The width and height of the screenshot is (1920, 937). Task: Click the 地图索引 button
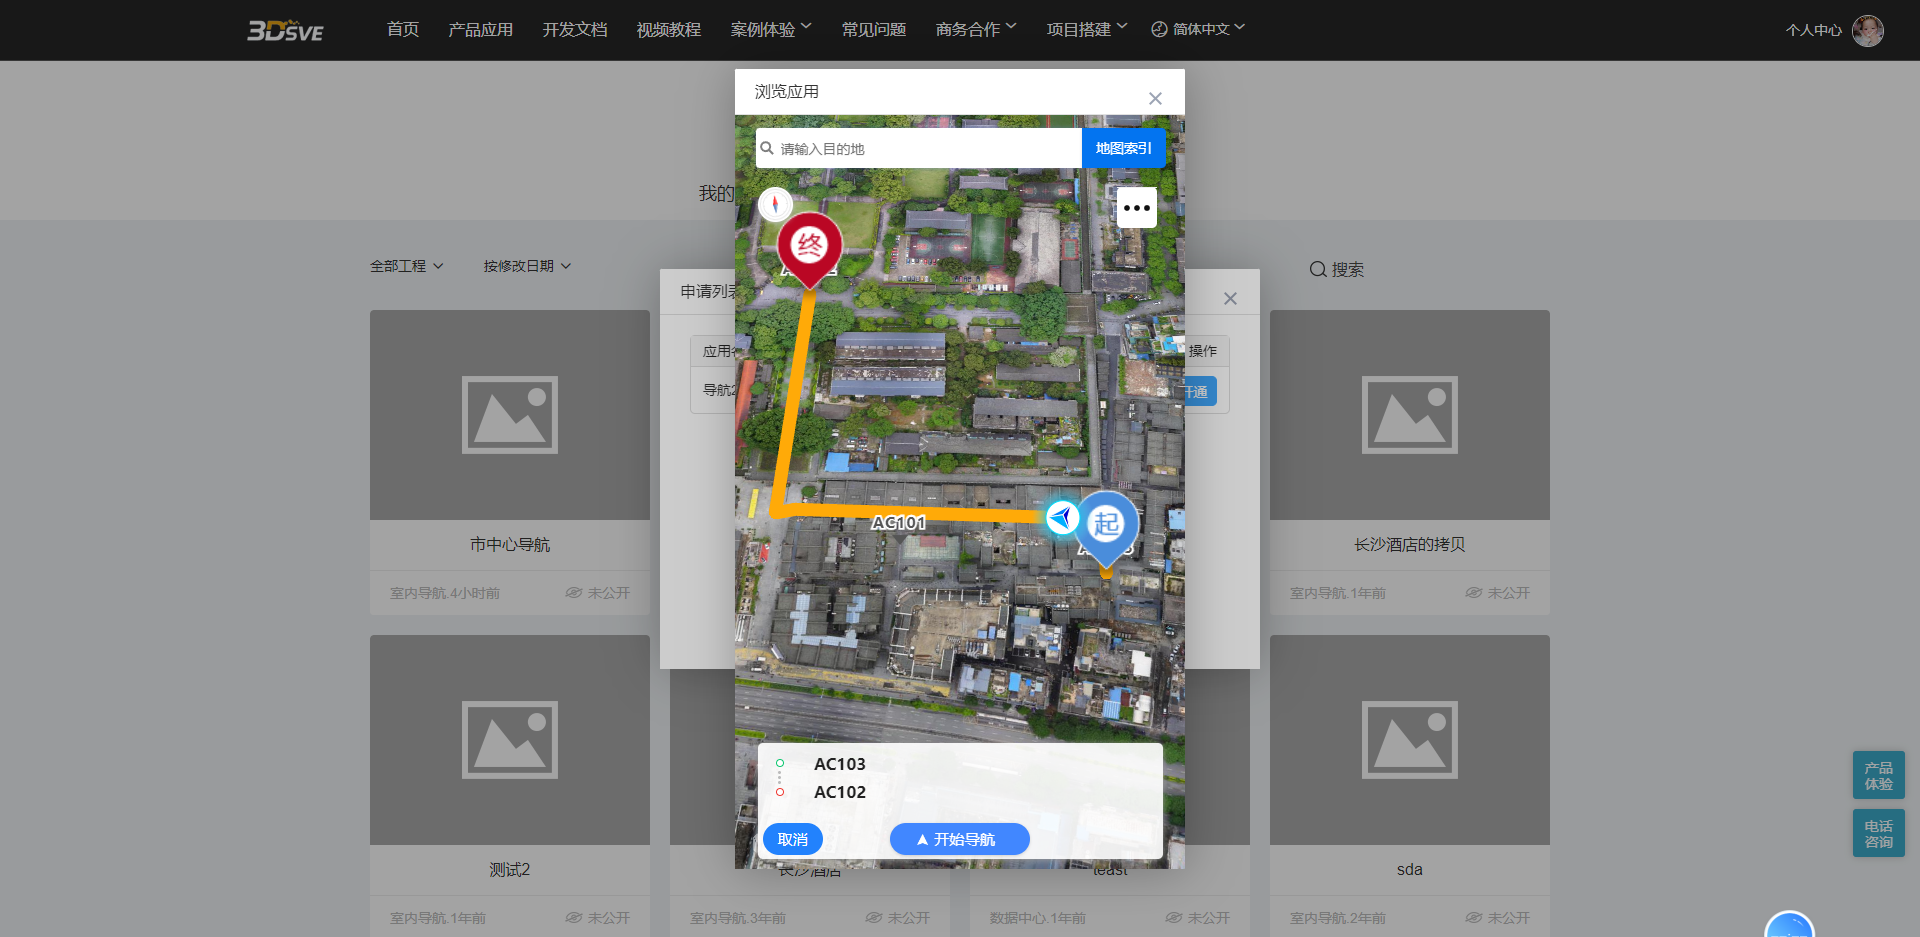point(1123,148)
